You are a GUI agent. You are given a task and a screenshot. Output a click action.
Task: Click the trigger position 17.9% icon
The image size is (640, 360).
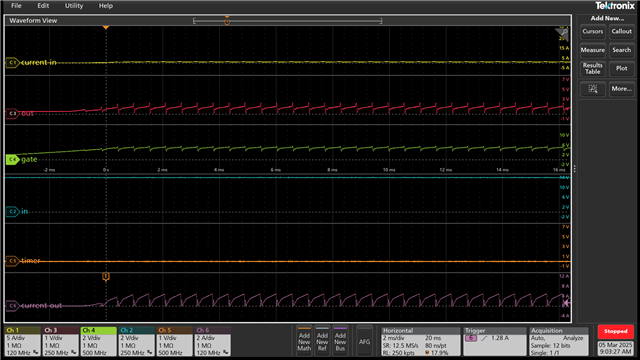[427, 353]
